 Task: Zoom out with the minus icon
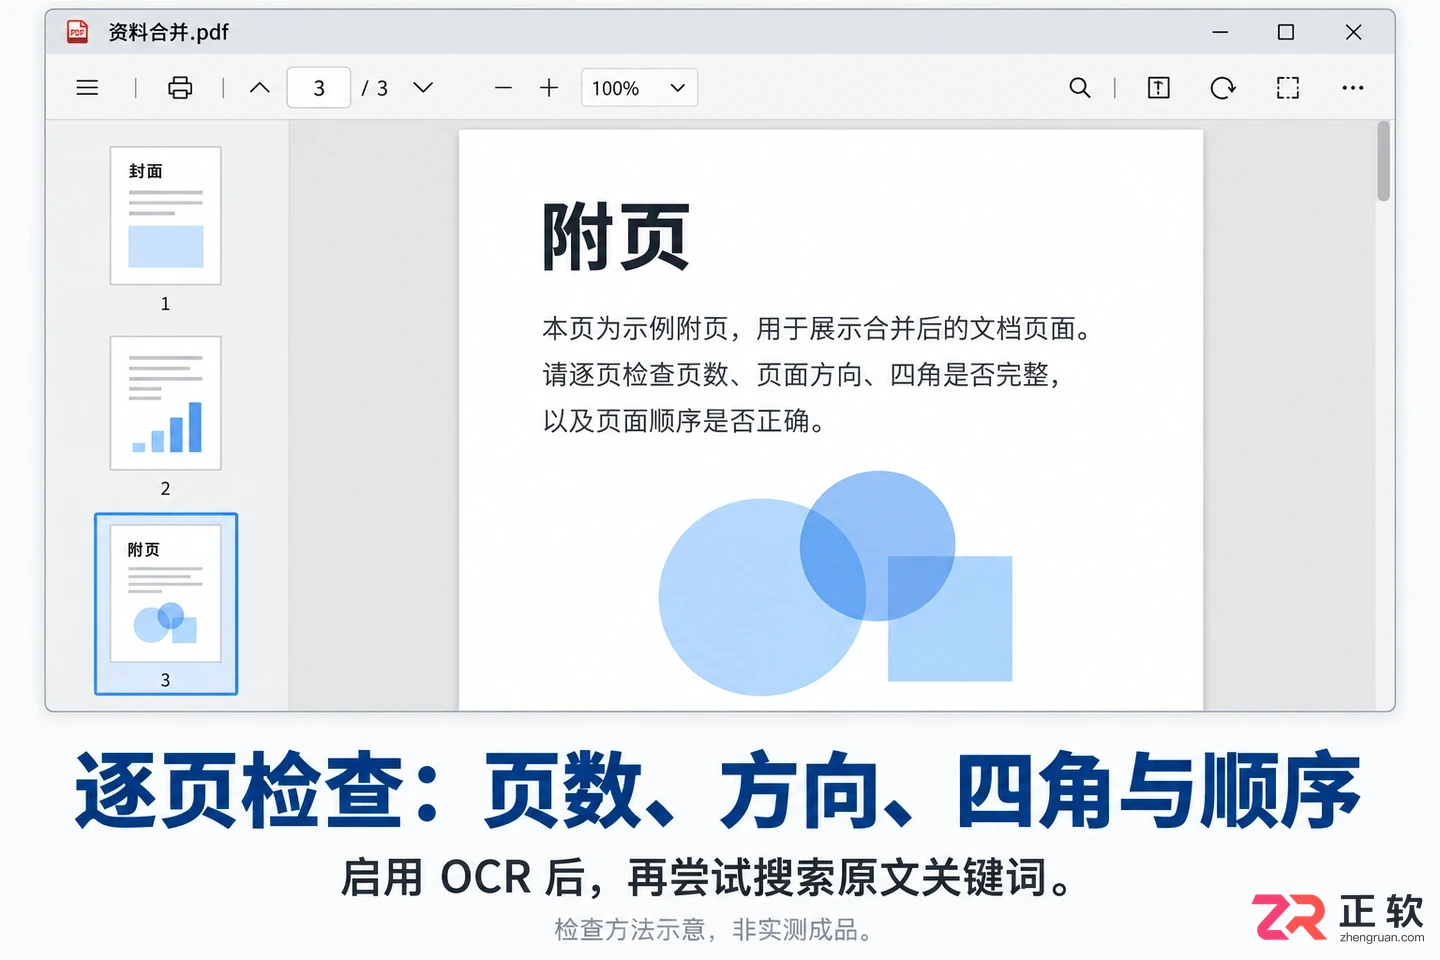[503, 88]
